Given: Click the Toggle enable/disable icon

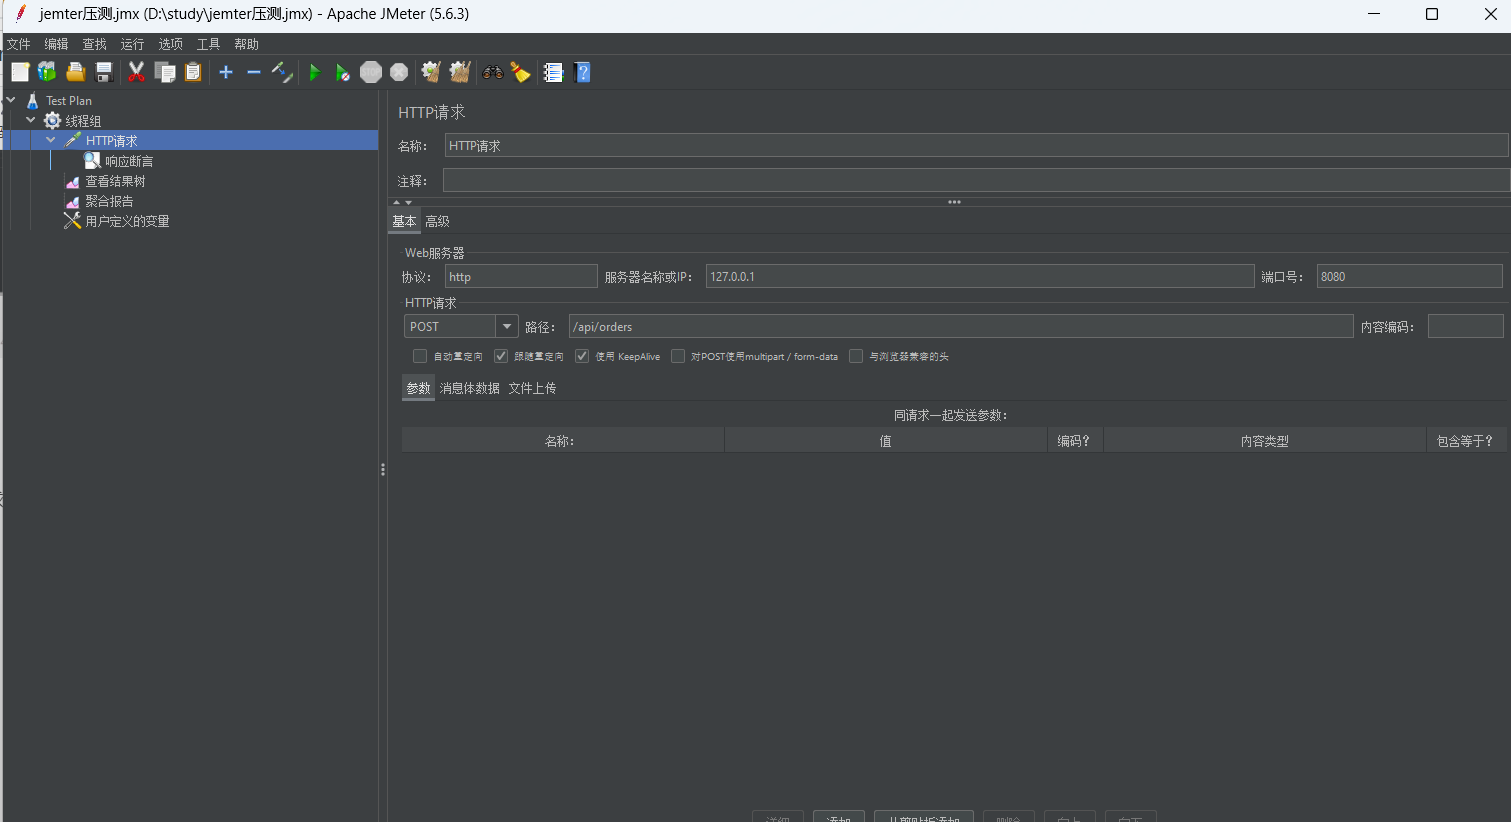Looking at the screenshot, I should click(282, 72).
